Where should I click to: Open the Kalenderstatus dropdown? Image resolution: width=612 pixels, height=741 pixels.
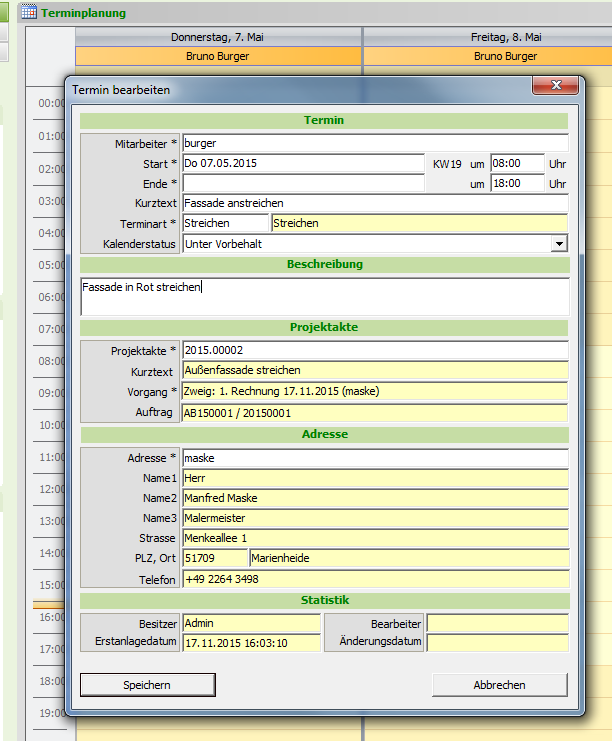point(559,243)
